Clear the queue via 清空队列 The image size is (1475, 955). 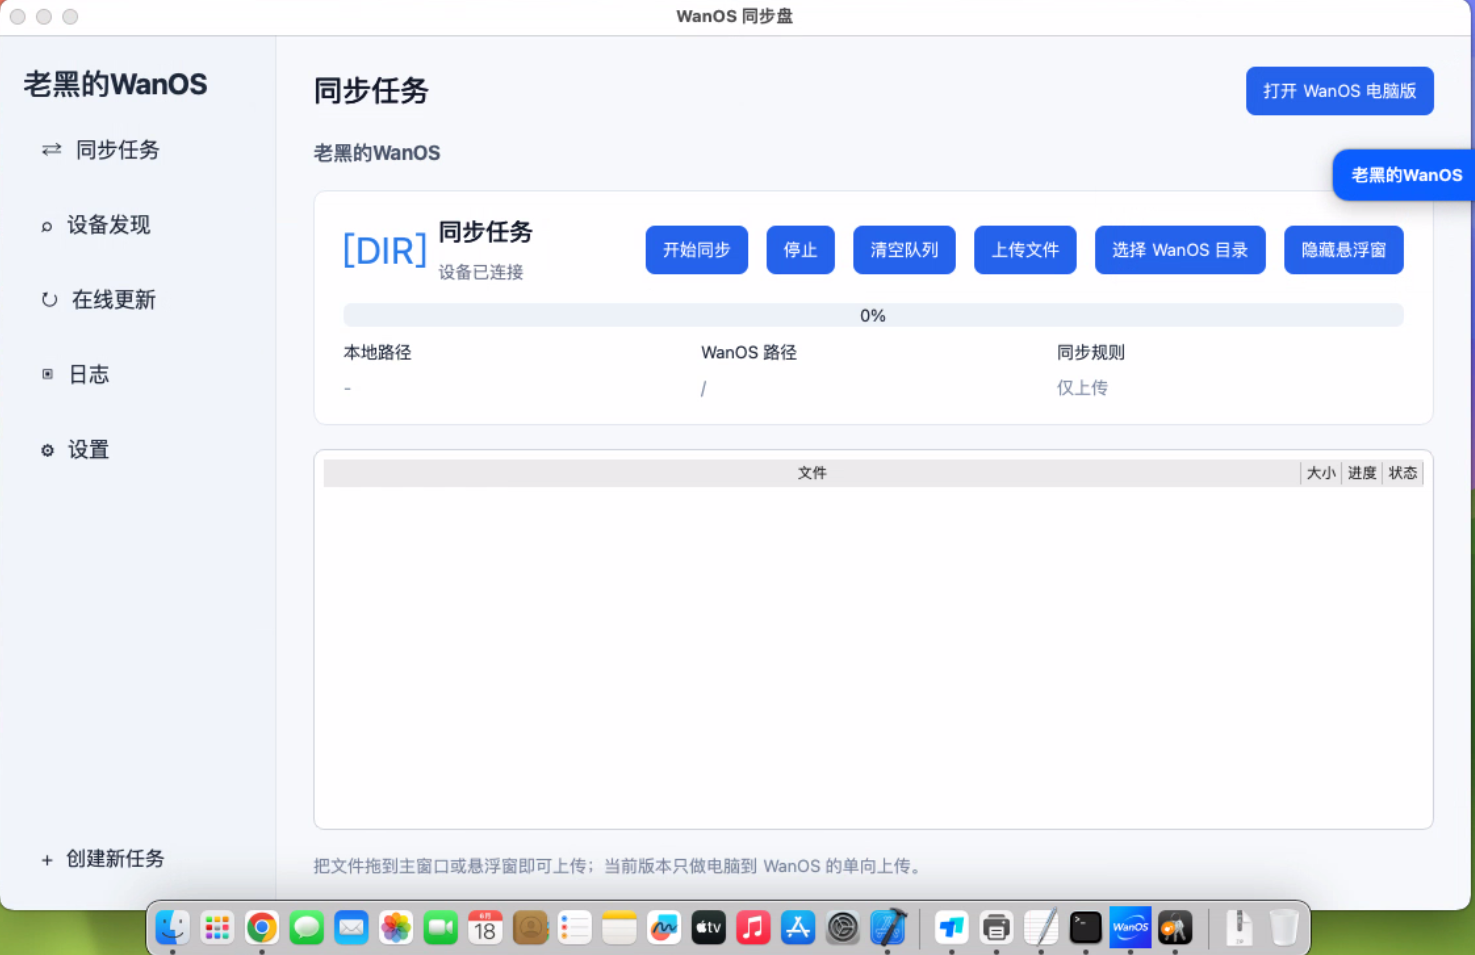[x=904, y=250]
